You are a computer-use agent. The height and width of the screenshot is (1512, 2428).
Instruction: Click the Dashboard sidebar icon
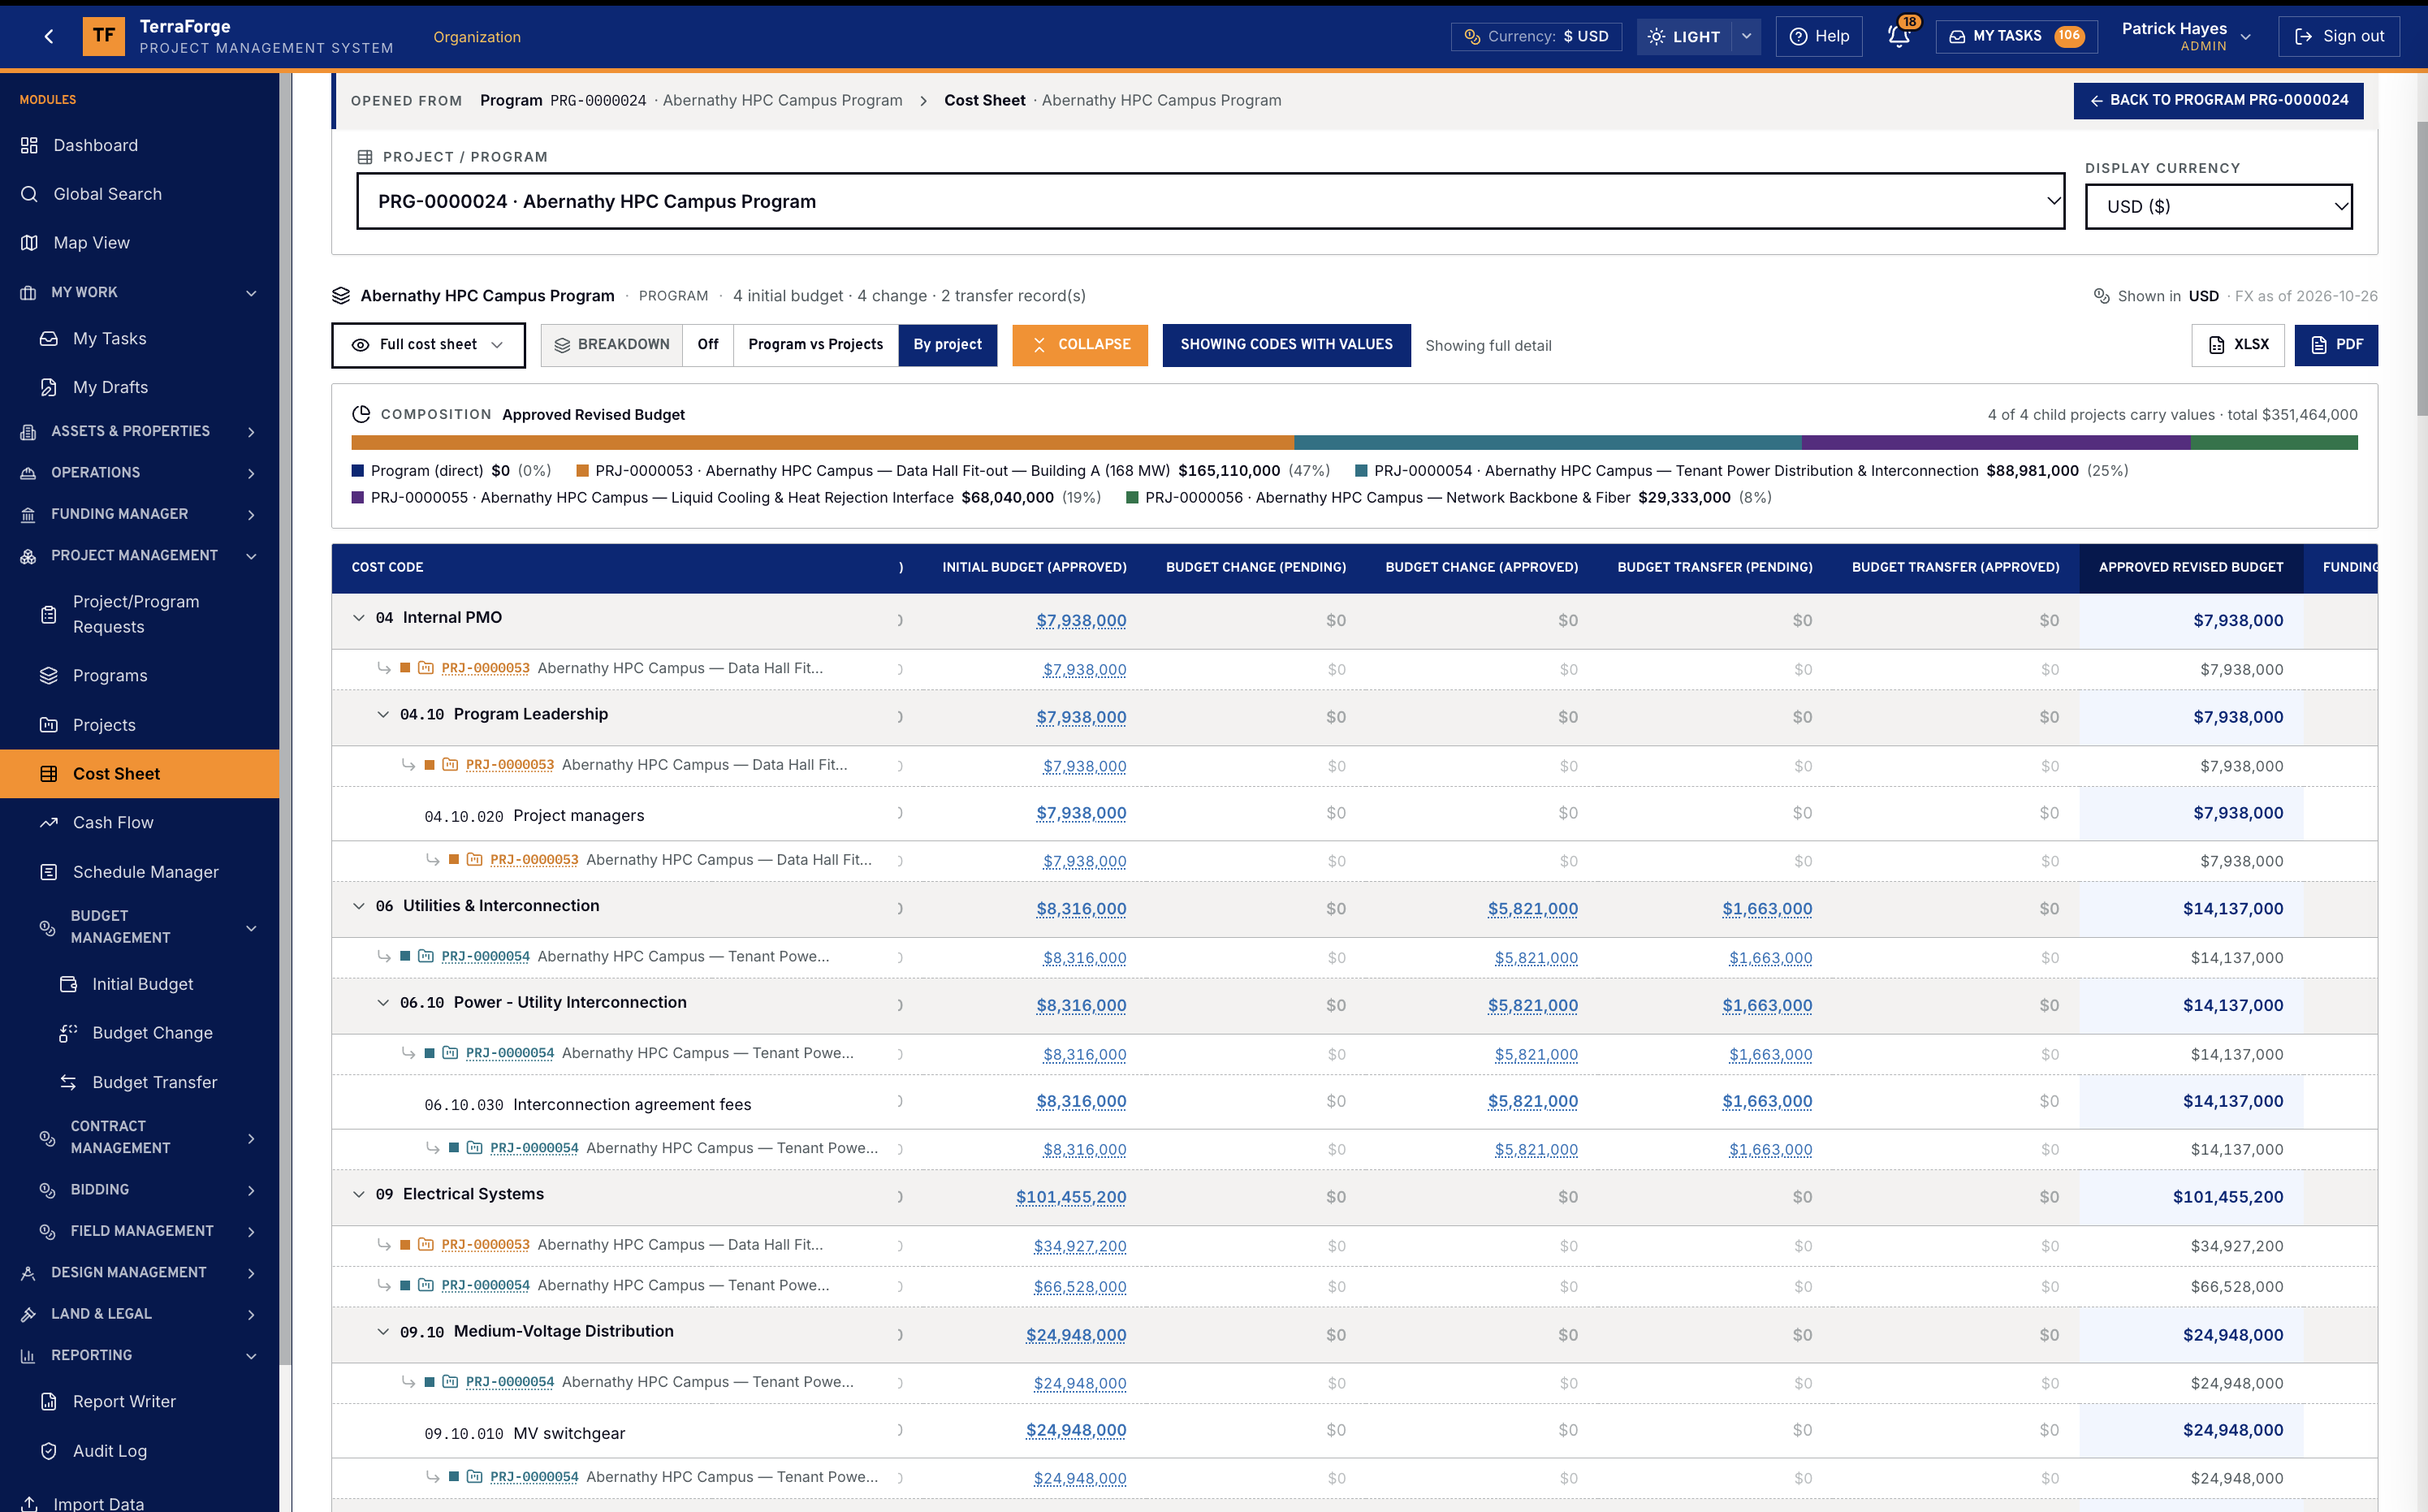point(29,145)
